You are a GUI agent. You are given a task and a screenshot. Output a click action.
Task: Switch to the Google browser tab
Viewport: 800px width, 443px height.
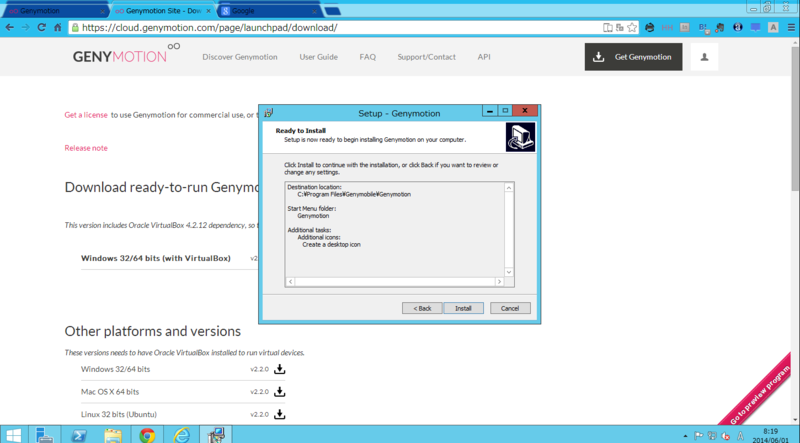268,11
